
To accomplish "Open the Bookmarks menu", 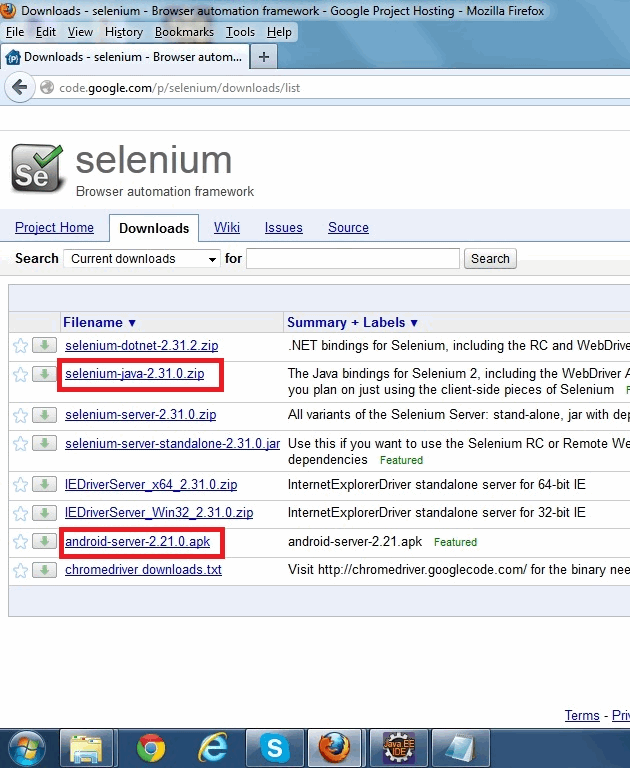I will click(184, 32).
